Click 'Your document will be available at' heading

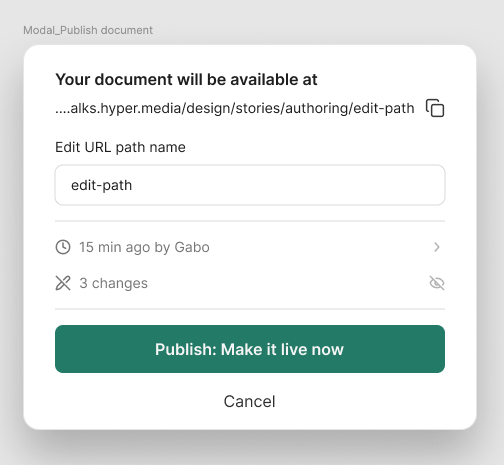(186, 80)
